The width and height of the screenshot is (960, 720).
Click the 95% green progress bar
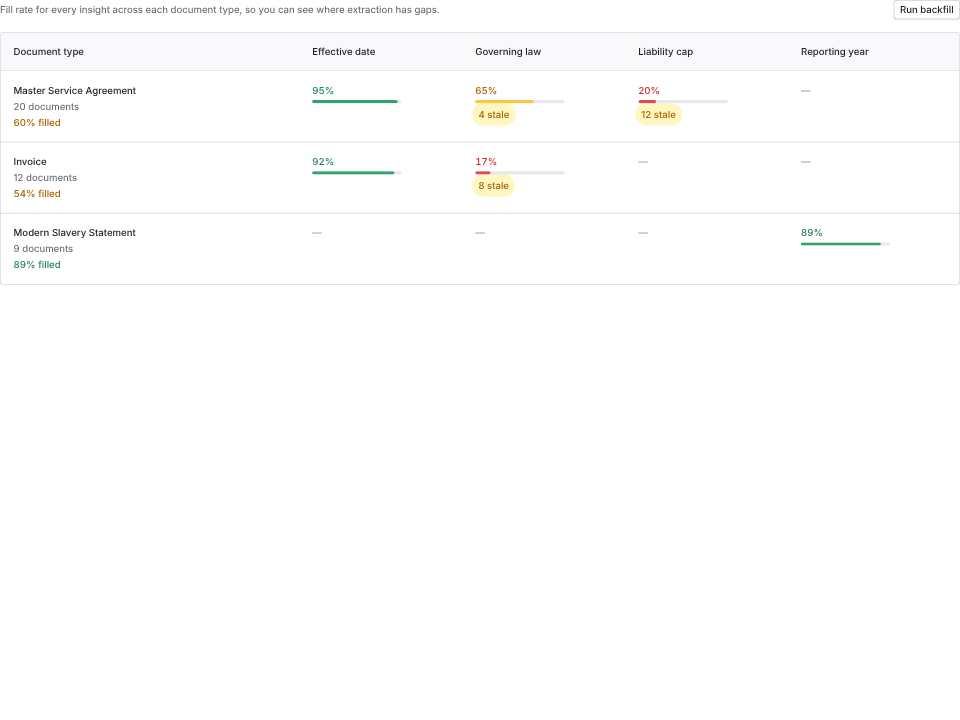[357, 102]
